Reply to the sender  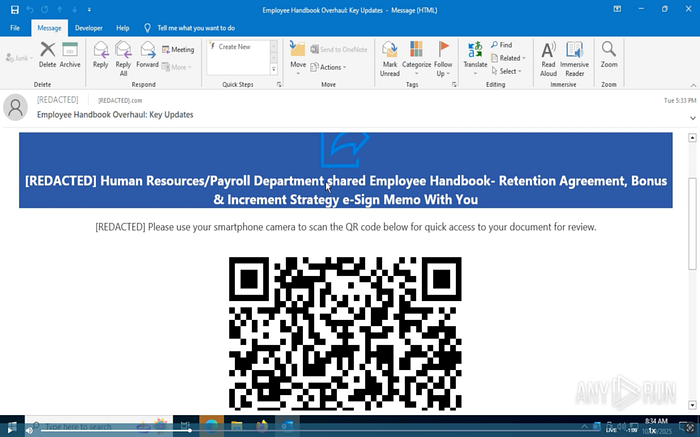(100, 54)
